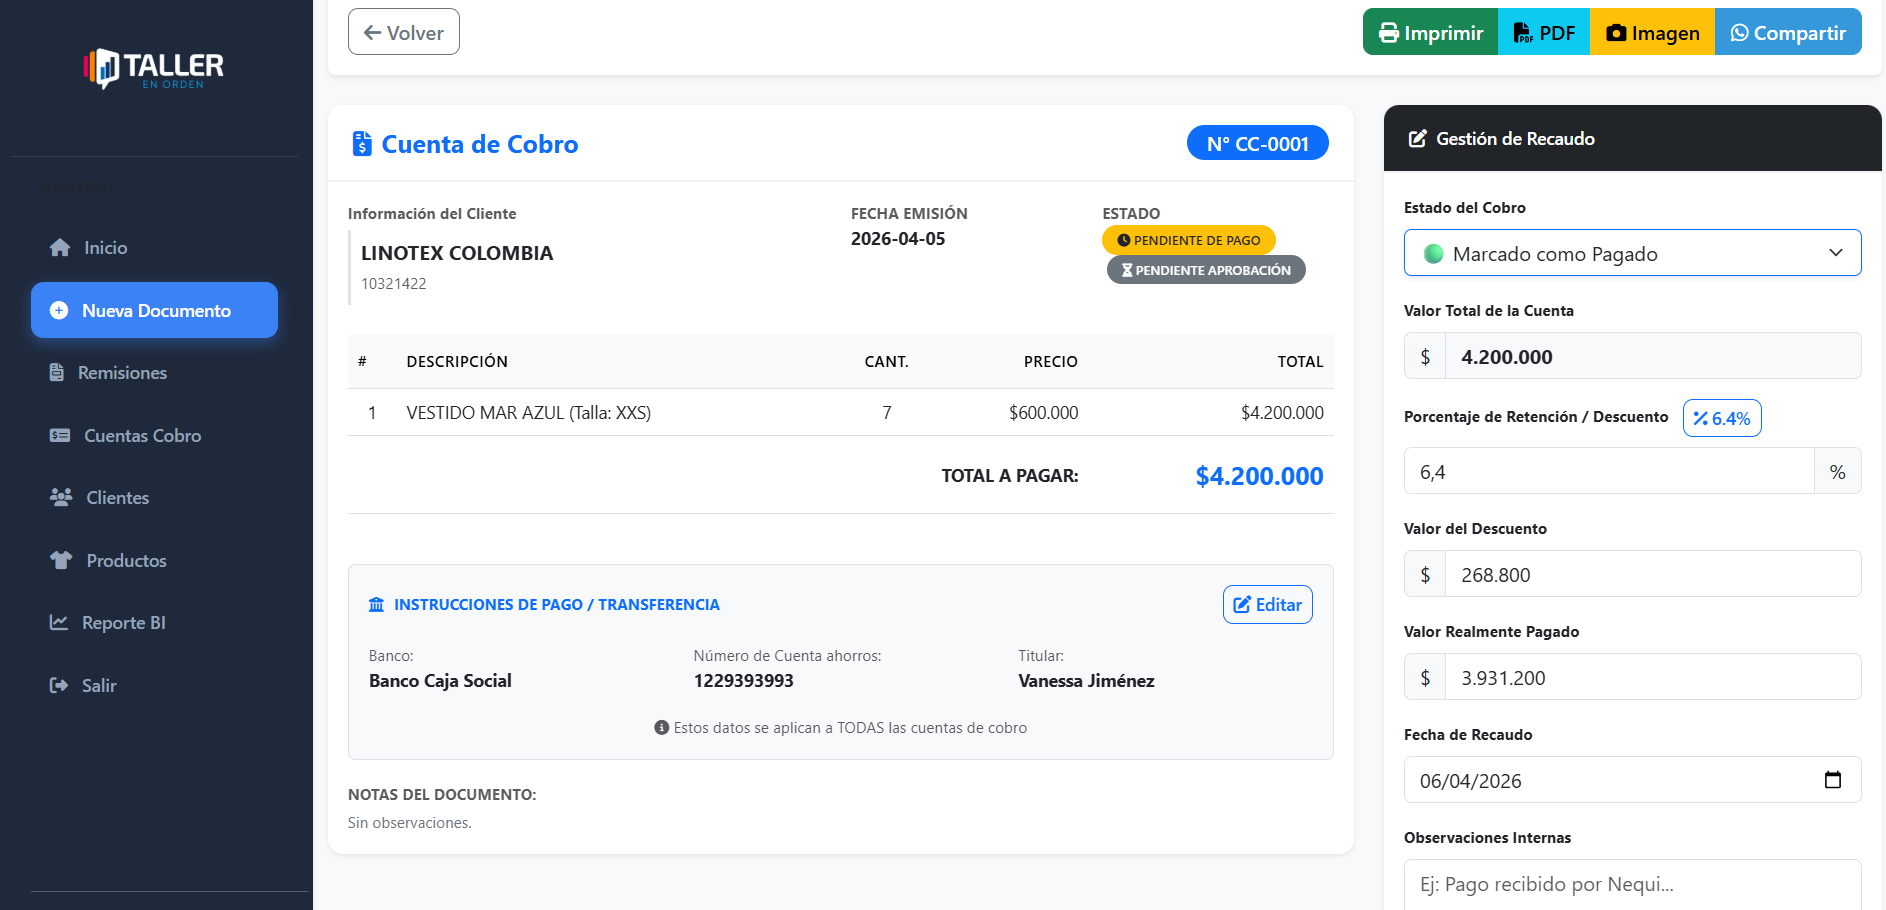Screen dimensions: 1886x910
Task: Click the house icon beside Inicio
Action: pos(60,248)
